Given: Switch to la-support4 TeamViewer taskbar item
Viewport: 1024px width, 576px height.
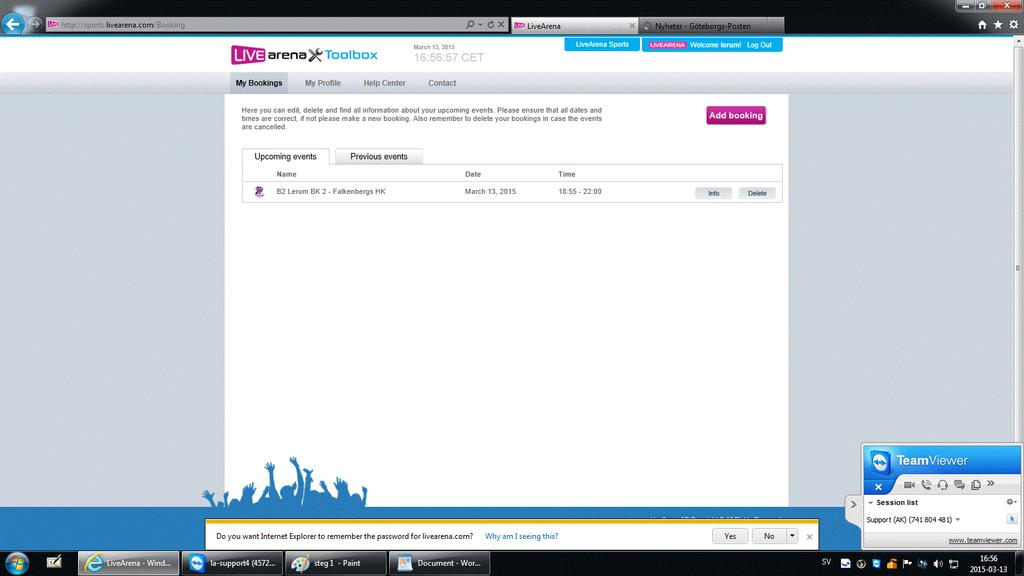Looking at the screenshot, I should [x=232, y=563].
